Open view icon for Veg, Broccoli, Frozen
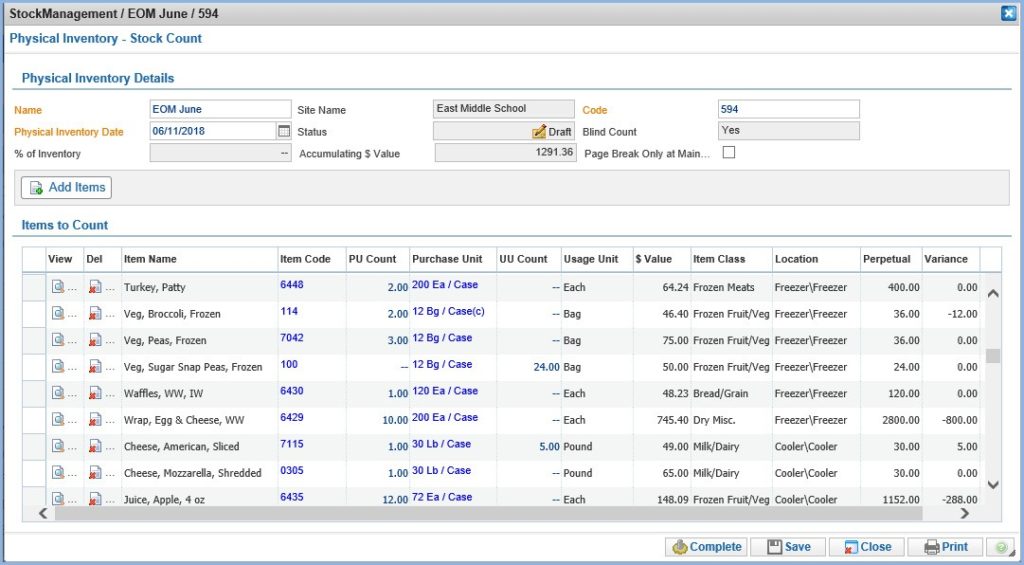The image size is (1024, 565). [58, 313]
